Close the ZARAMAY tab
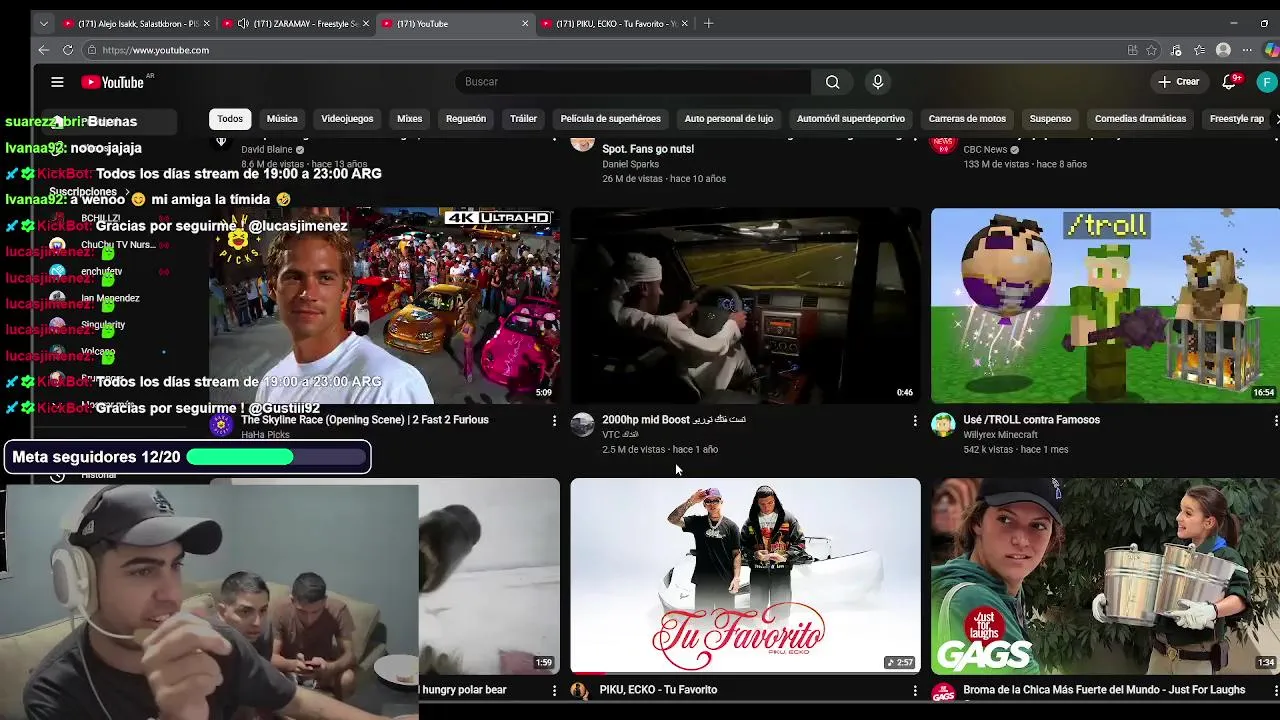This screenshot has height=720, width=1280. coord(366,23)
